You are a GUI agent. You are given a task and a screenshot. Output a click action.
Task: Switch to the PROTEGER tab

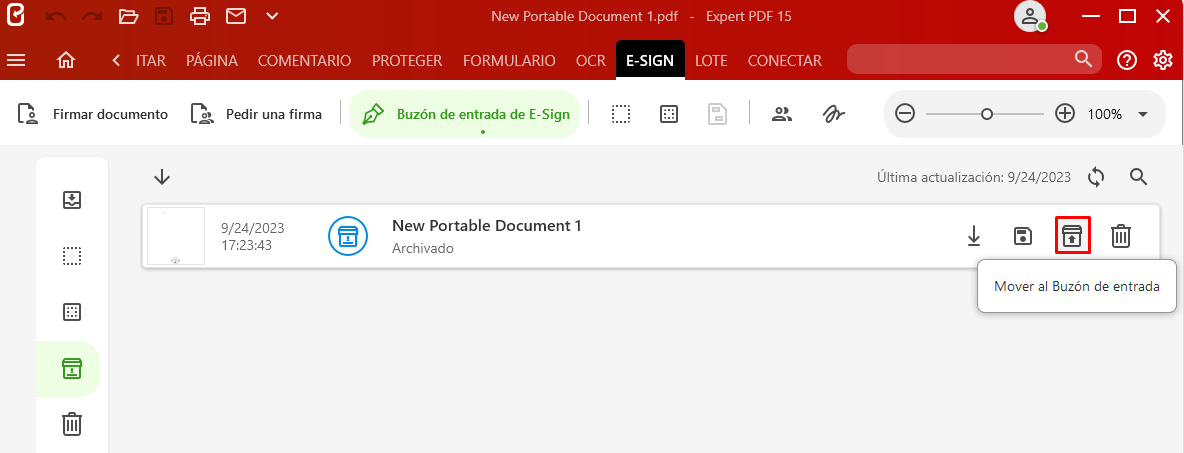pos(407,60)
